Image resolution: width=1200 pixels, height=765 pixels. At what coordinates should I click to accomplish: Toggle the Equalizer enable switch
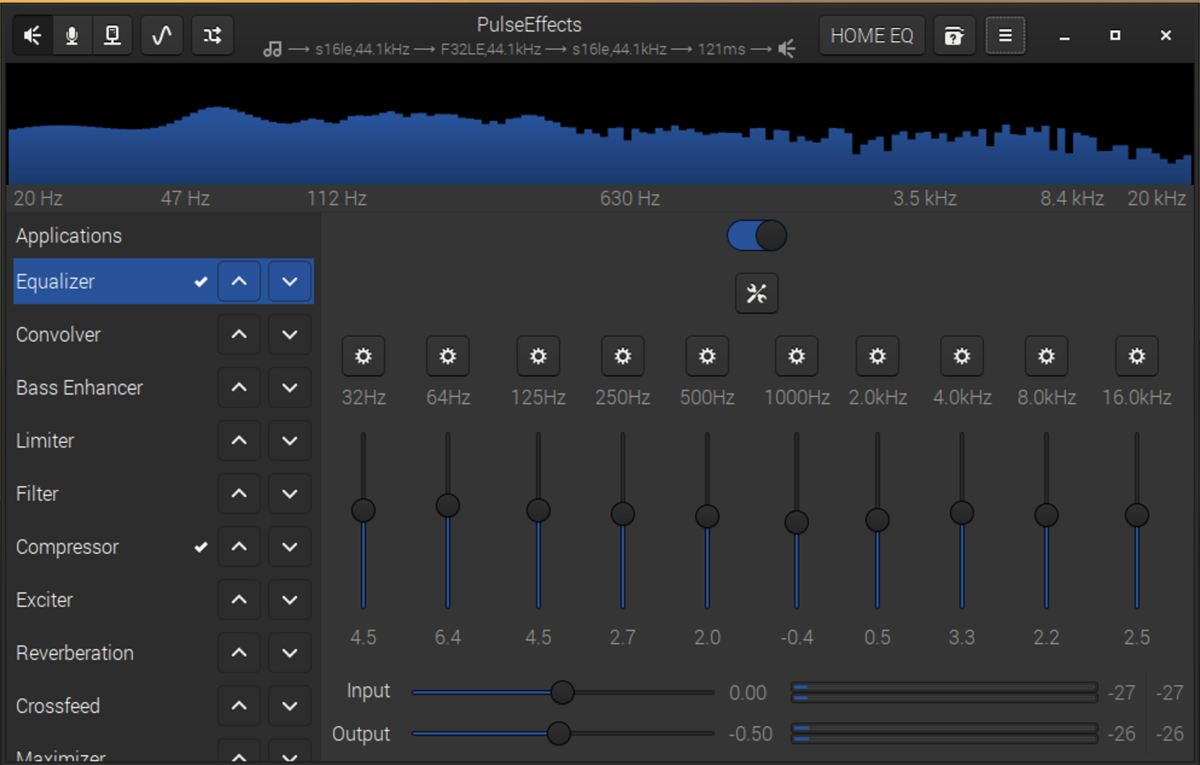[x=757, y=236]
